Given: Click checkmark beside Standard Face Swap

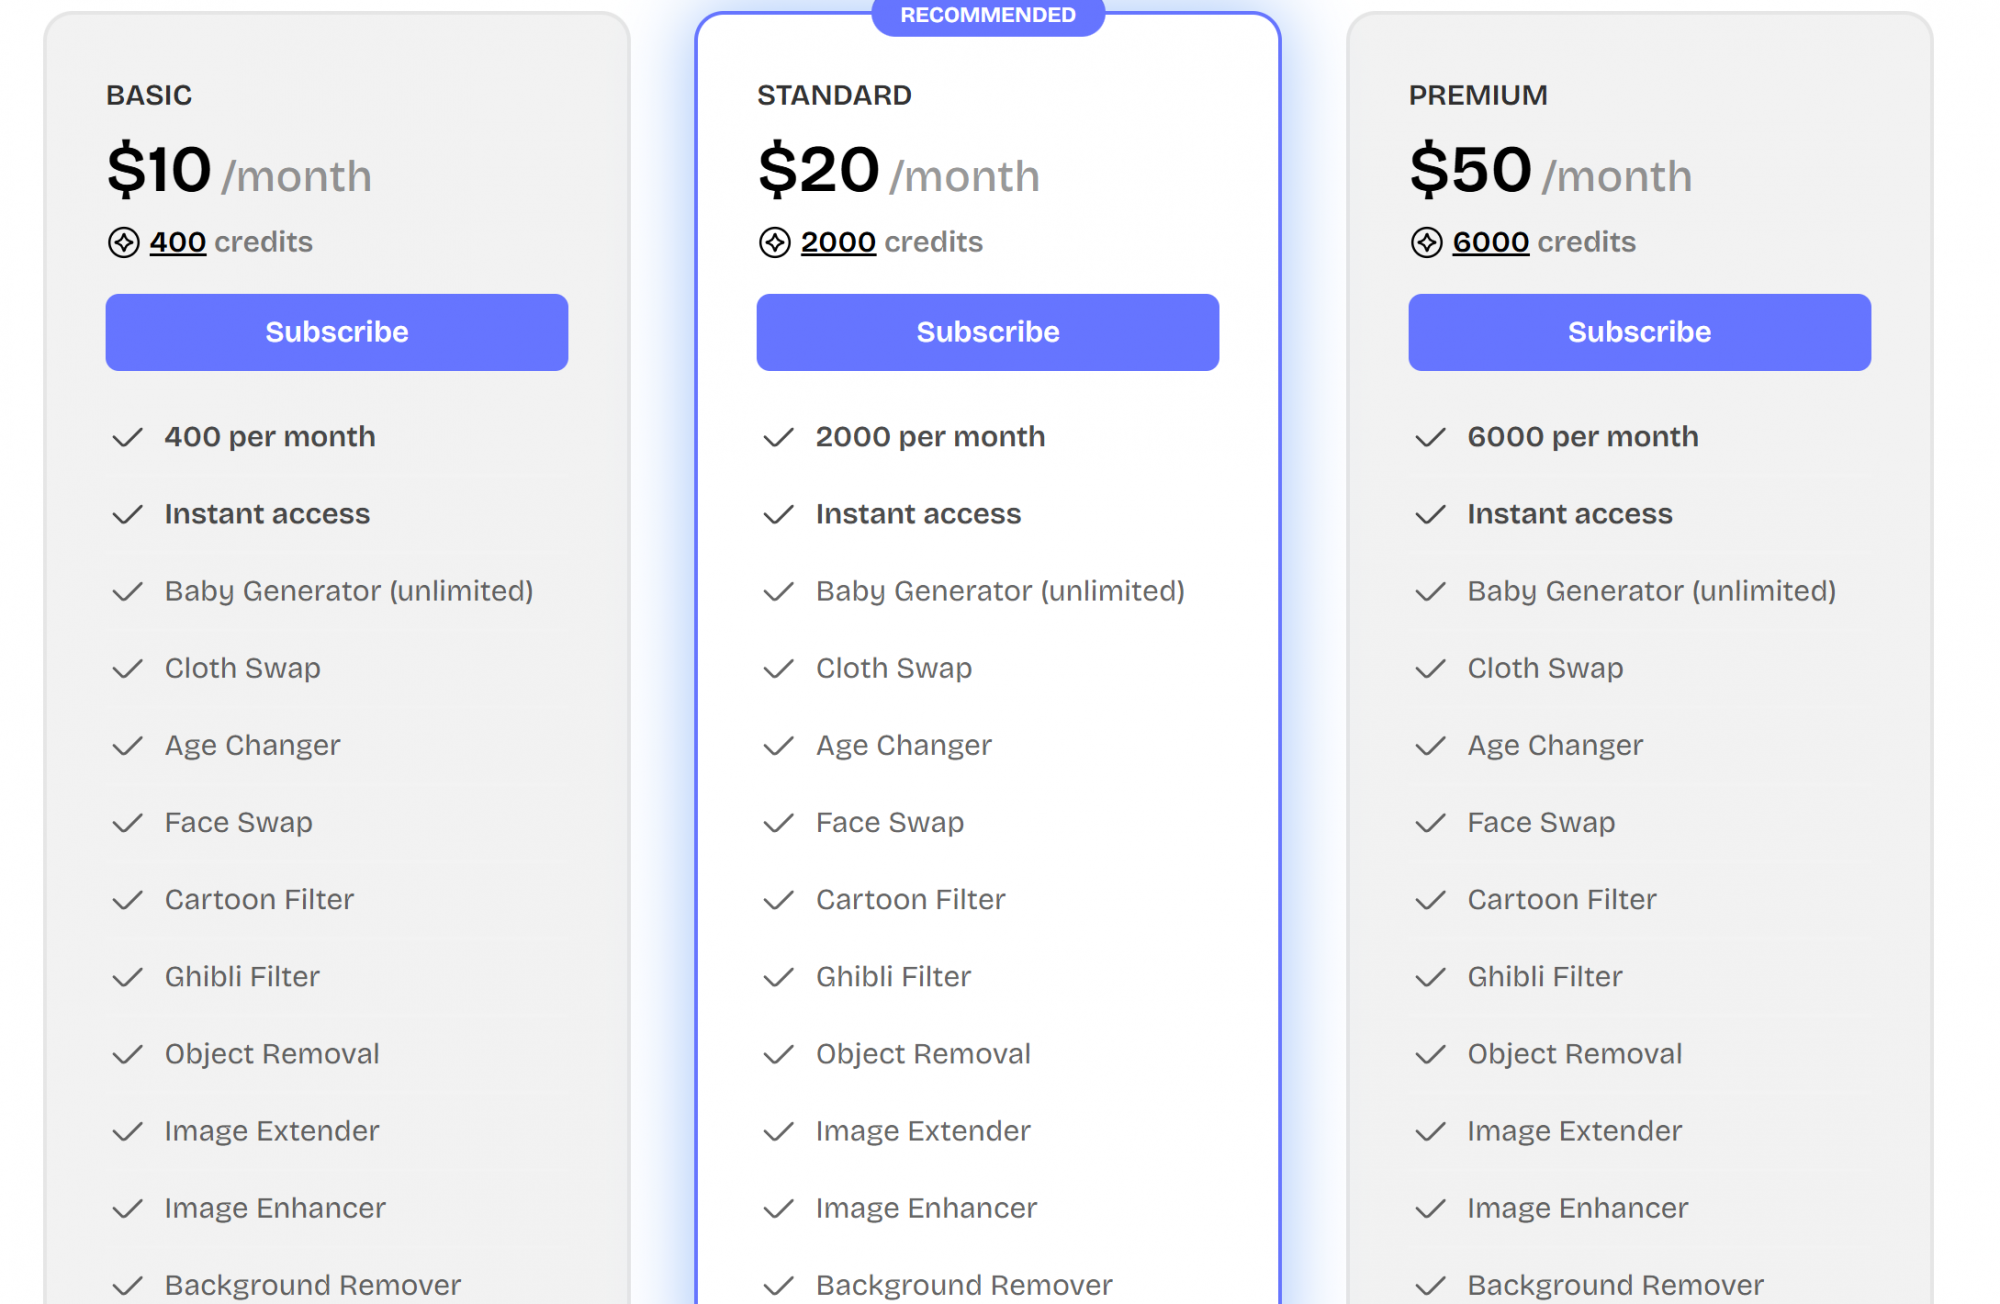Looking at the screenshot, I should pyautogui.click(x=778, y=823).
